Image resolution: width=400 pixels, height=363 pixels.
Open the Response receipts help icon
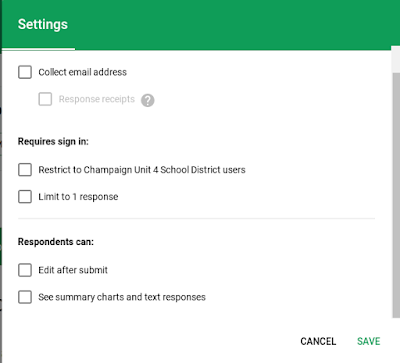pos(148,100)
